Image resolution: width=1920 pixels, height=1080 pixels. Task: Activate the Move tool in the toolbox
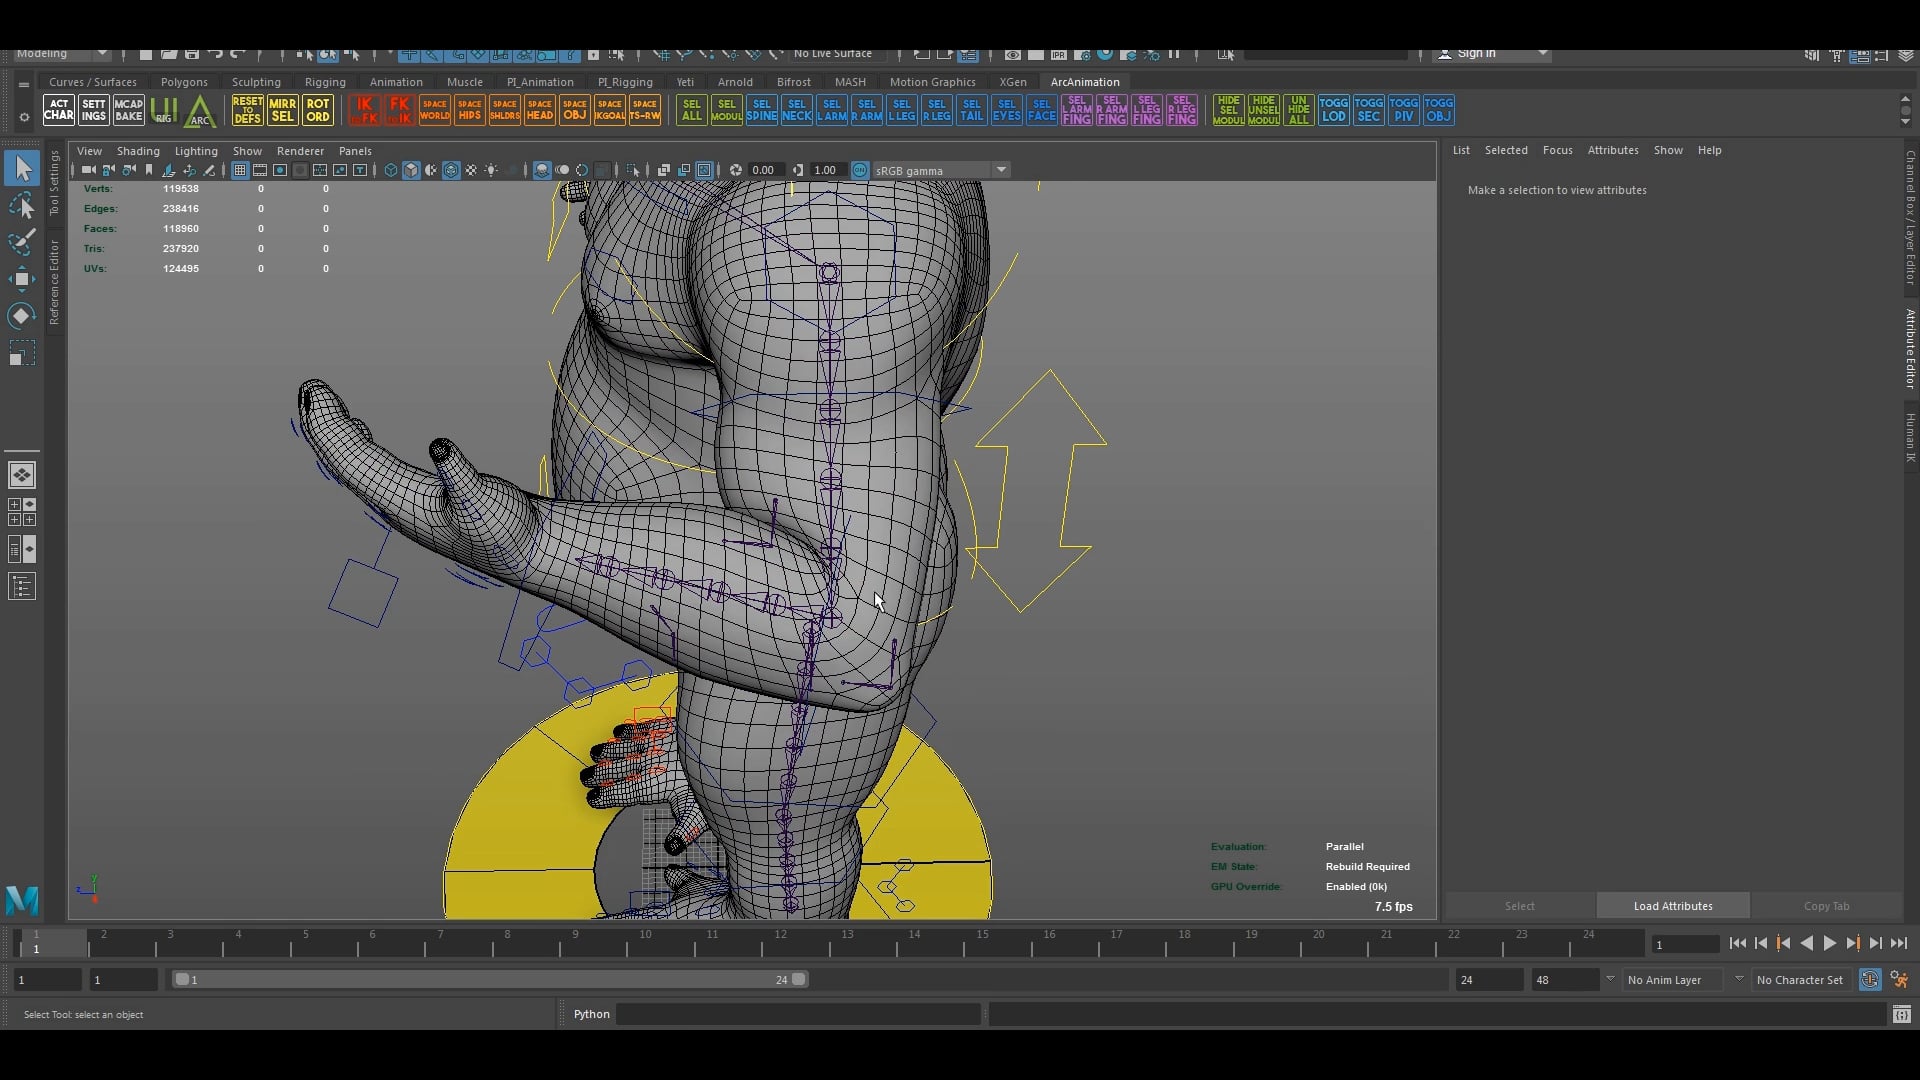click(22, 280)
